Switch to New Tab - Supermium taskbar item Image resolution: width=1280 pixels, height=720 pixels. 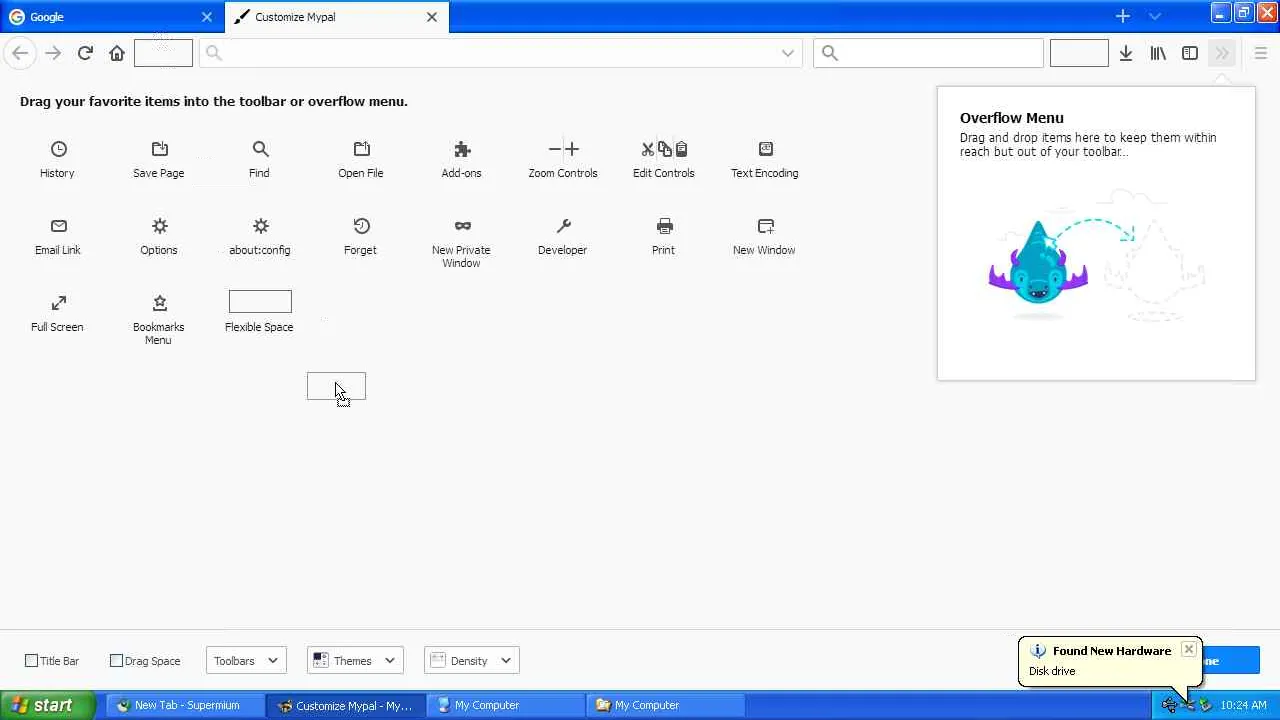pyautogui.click(x=184, y=705)
